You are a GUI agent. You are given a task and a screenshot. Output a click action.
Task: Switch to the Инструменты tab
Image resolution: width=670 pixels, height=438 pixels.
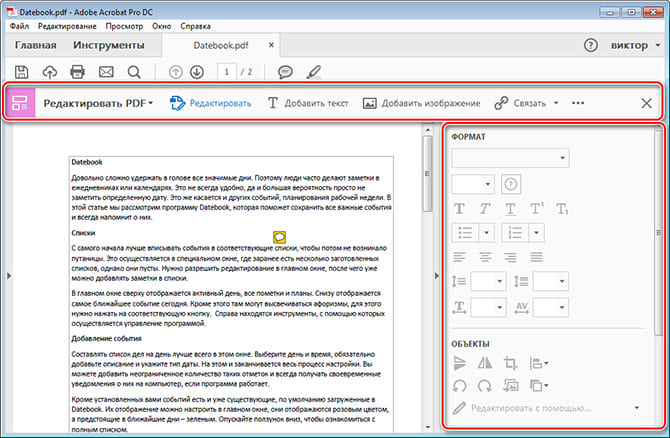109,45
